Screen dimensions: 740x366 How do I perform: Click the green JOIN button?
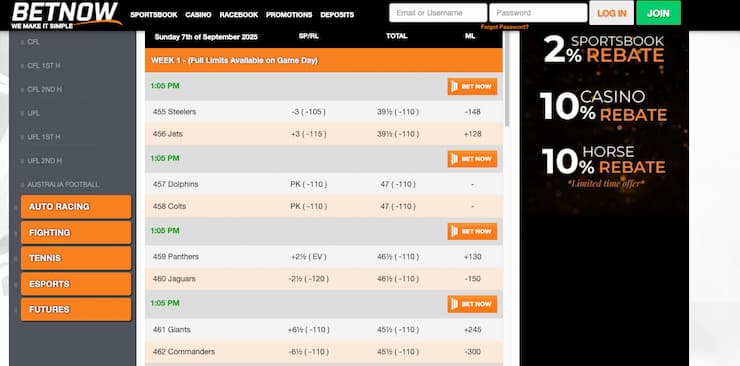(x=658, y=13)
